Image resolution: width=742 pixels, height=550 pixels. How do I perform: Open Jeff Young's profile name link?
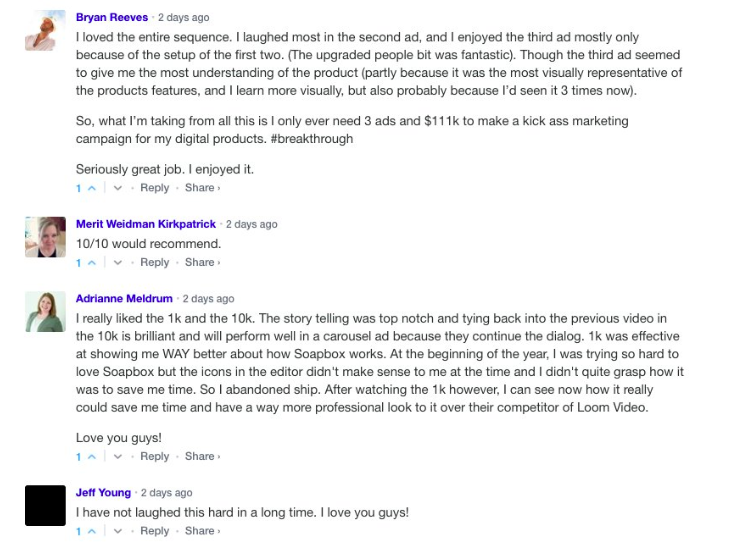coord(103,492)
